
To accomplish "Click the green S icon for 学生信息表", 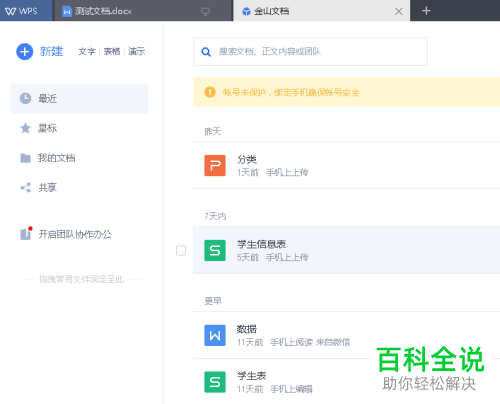I will click(215, 250).
